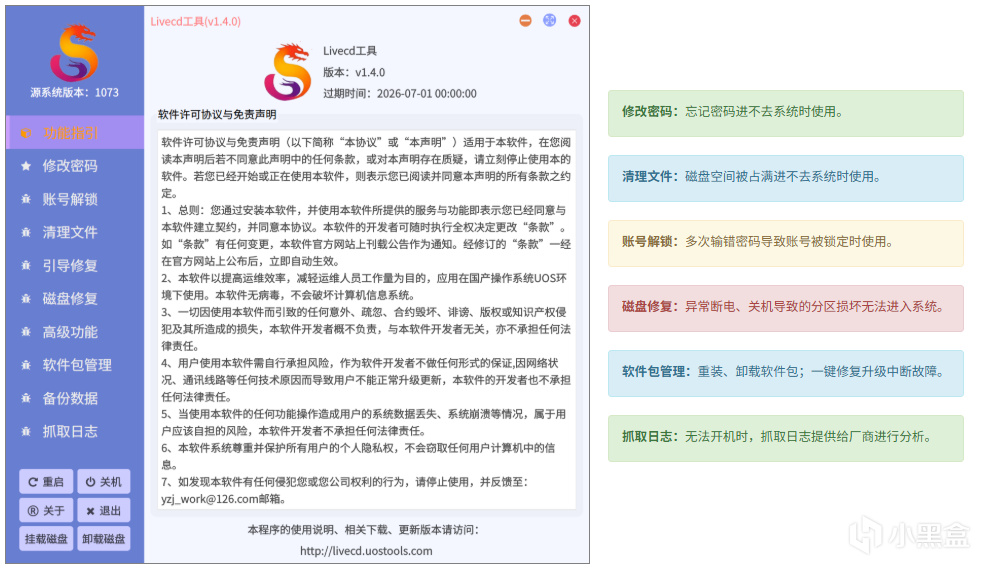Click the icon next to 高级功能

click(x=26, y=331)
